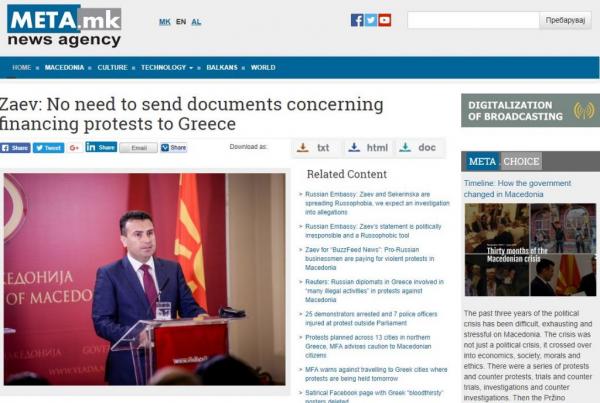Focus the site search input field
The width and height of the screenshot is (600, 403).
tap(473, 20)
